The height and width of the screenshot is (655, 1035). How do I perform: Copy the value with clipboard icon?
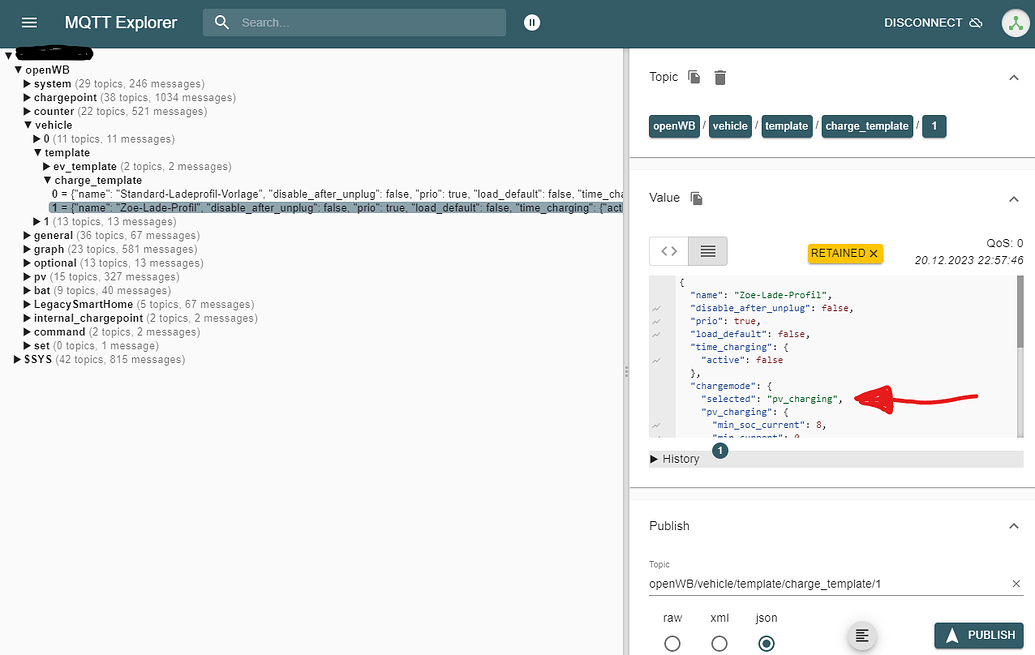point(696,198)
